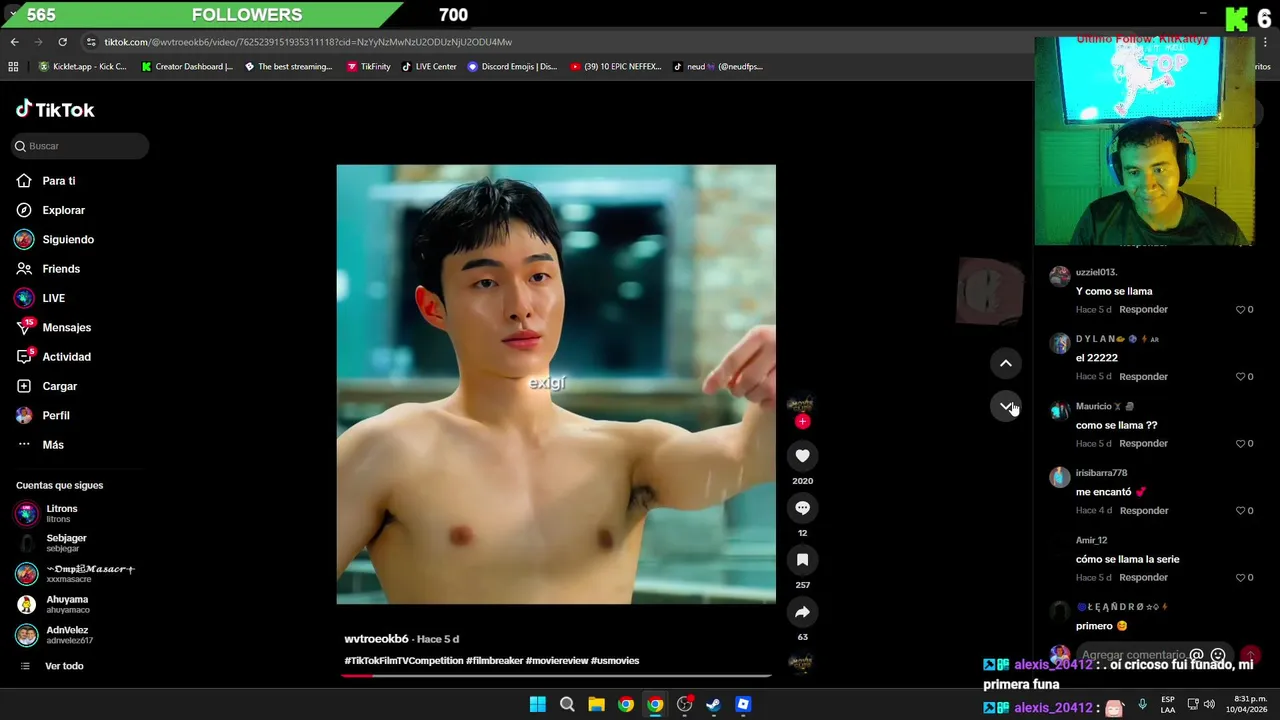The width and height of the screenshot is (1280, 720).
Task: Like uzziel013. comment heart
Action: (x=1241, y=310)
